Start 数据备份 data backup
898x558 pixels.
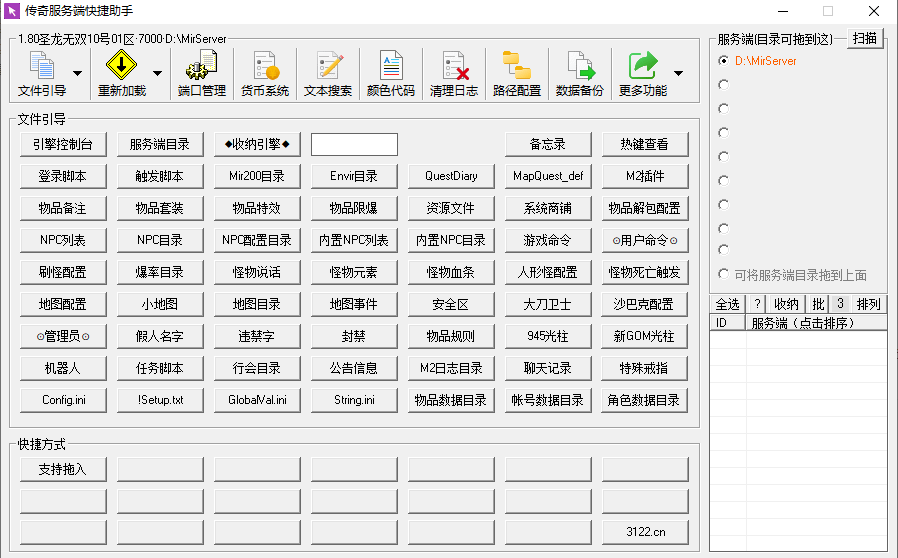580,73
